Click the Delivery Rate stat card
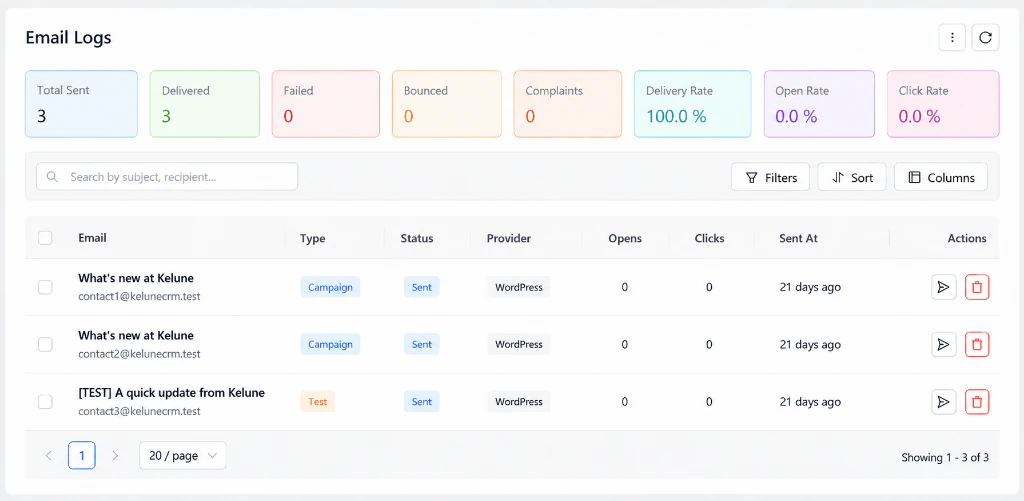1024x501 pixels. (693, 104)
